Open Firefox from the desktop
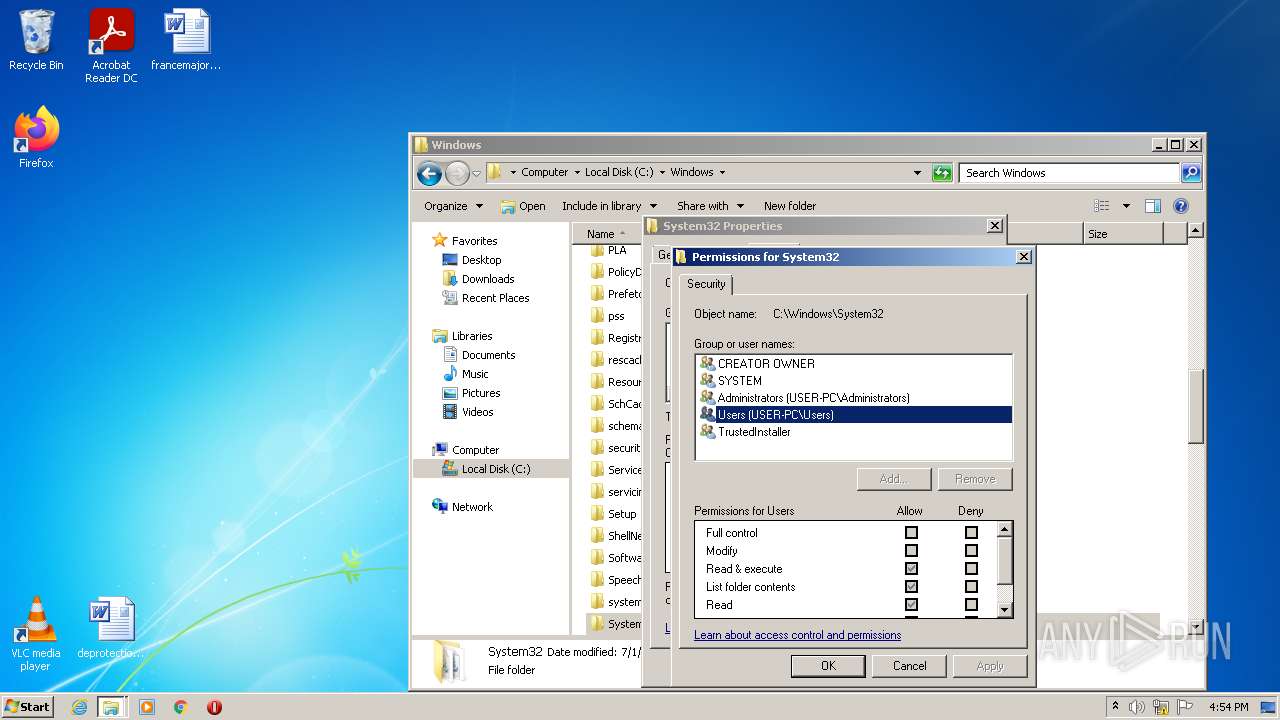This screenshot has height=720, width=1280. coord(36,138)
